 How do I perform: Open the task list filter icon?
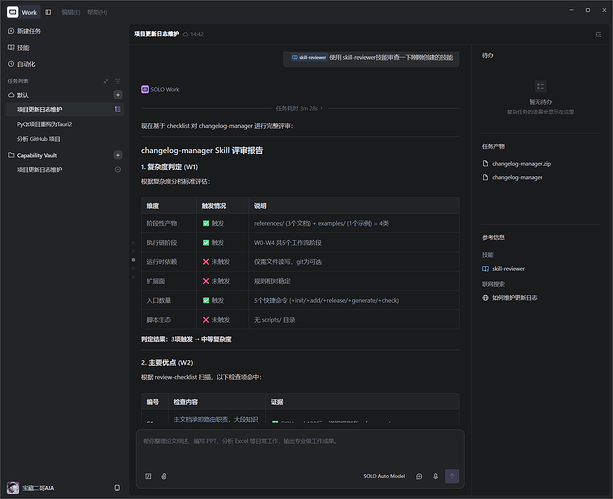pyautogui.click(x=118, y=81)
